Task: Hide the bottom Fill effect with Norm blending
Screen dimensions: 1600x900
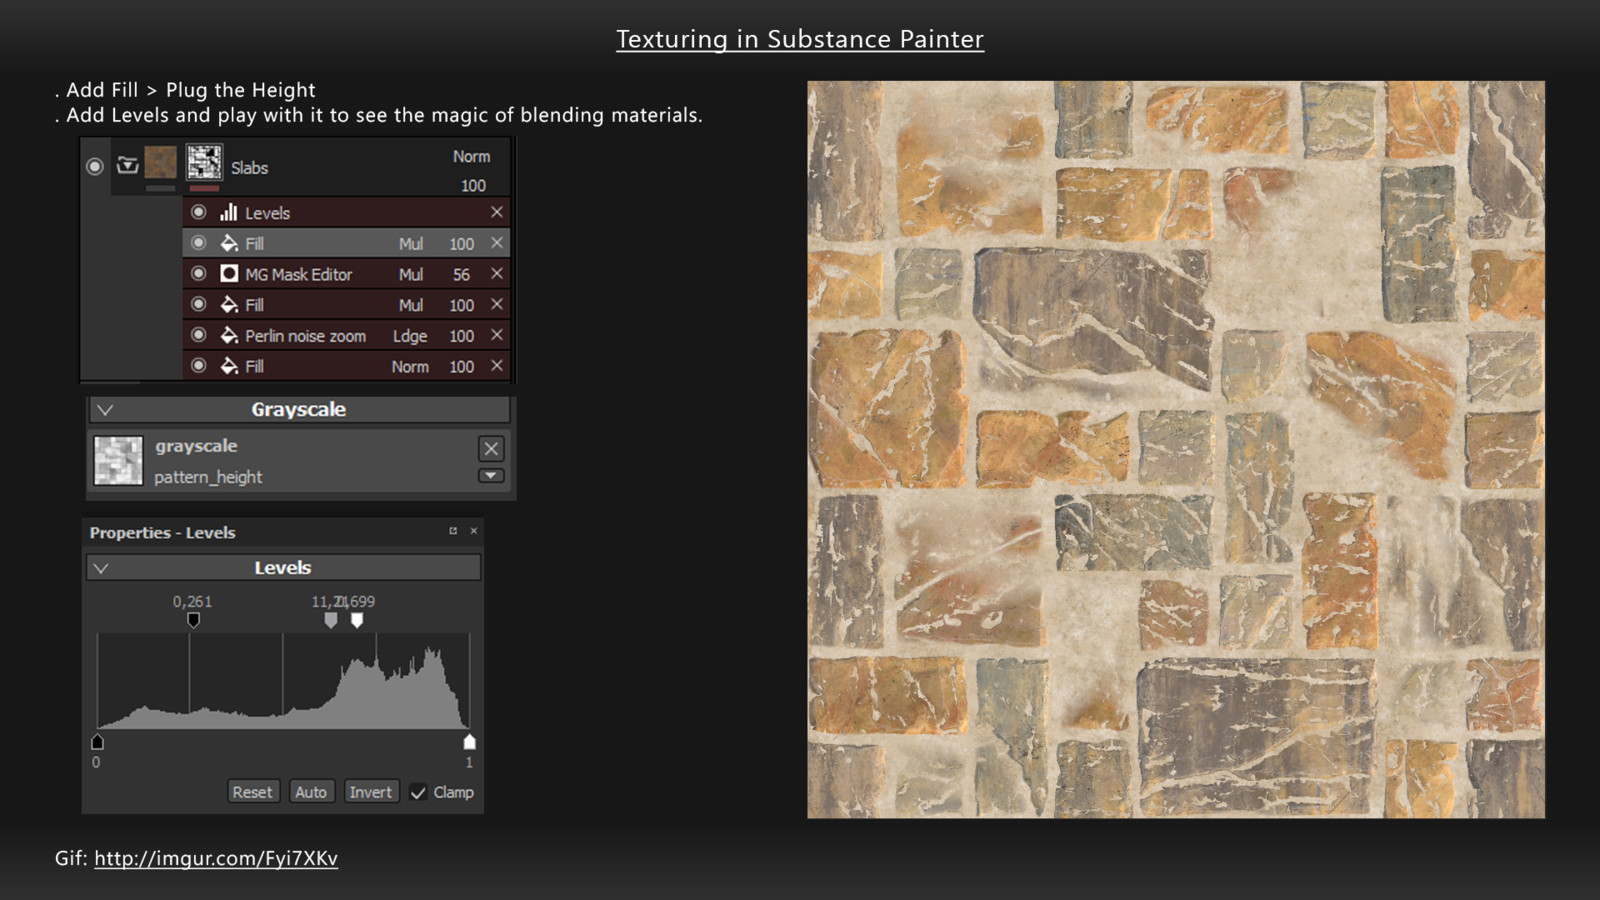Action: pos(198,366)
